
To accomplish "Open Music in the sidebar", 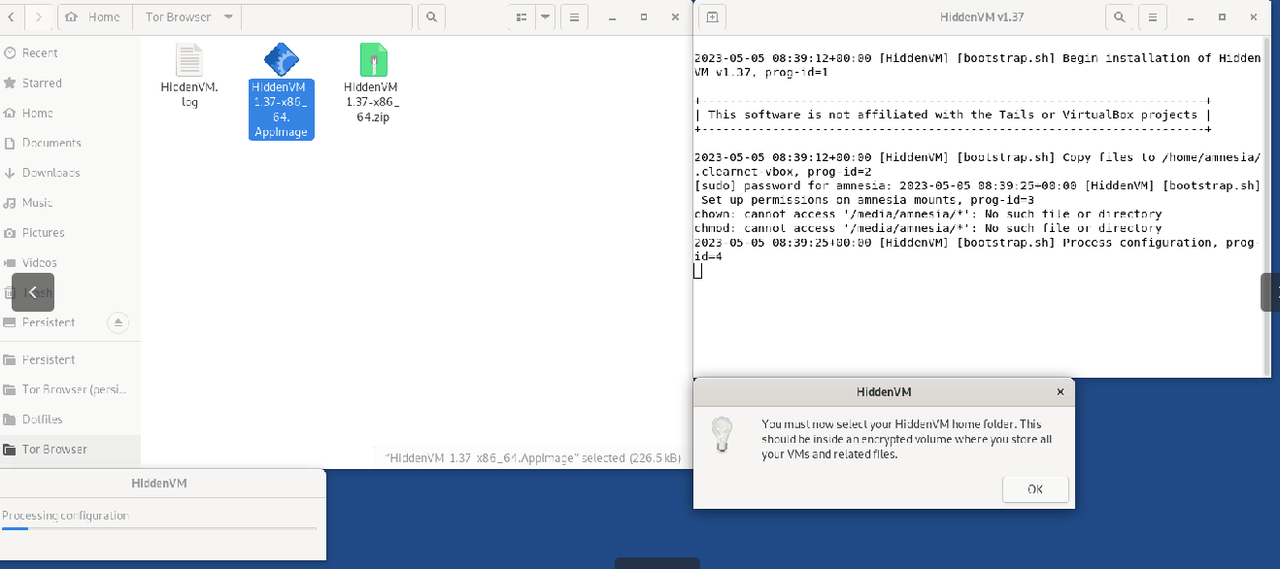I will (x=70, y=203).
